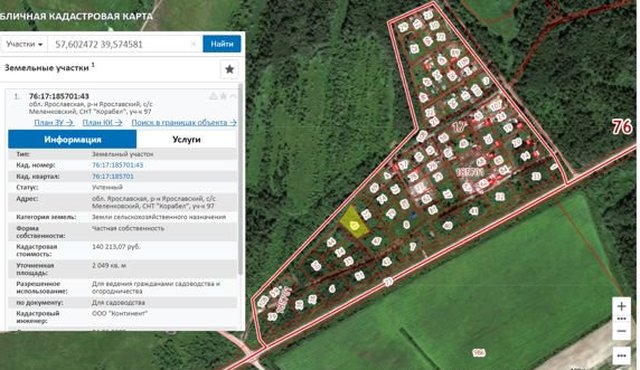
Task: Add result to favorites with star button
Action: click(229, 69)
